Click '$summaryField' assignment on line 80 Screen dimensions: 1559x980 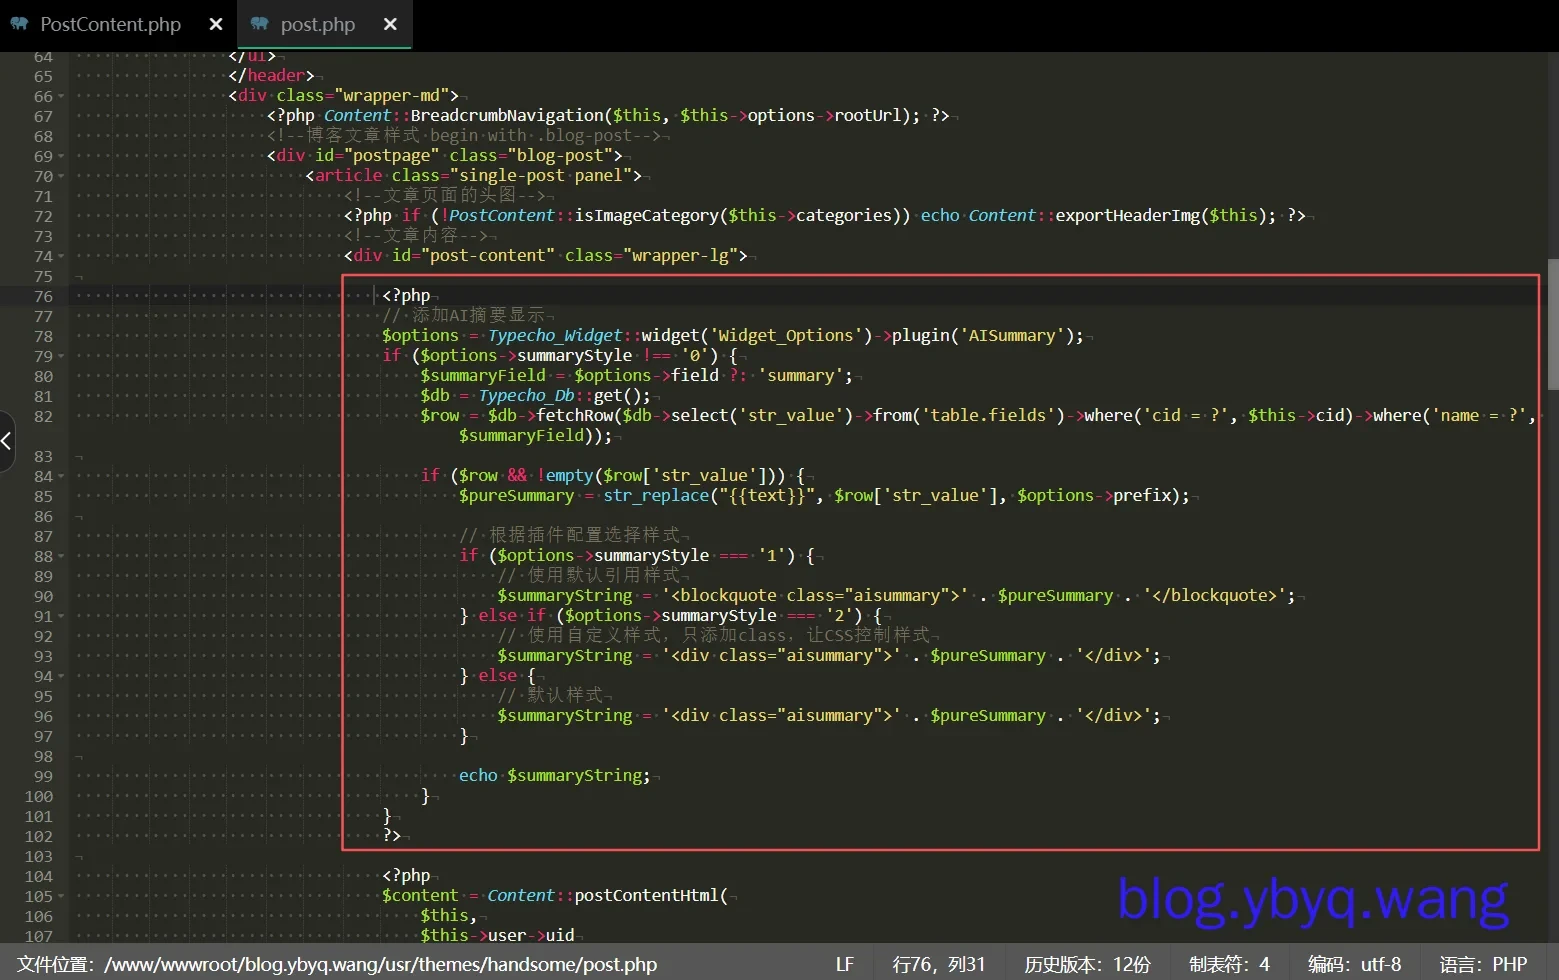point(636,376)
